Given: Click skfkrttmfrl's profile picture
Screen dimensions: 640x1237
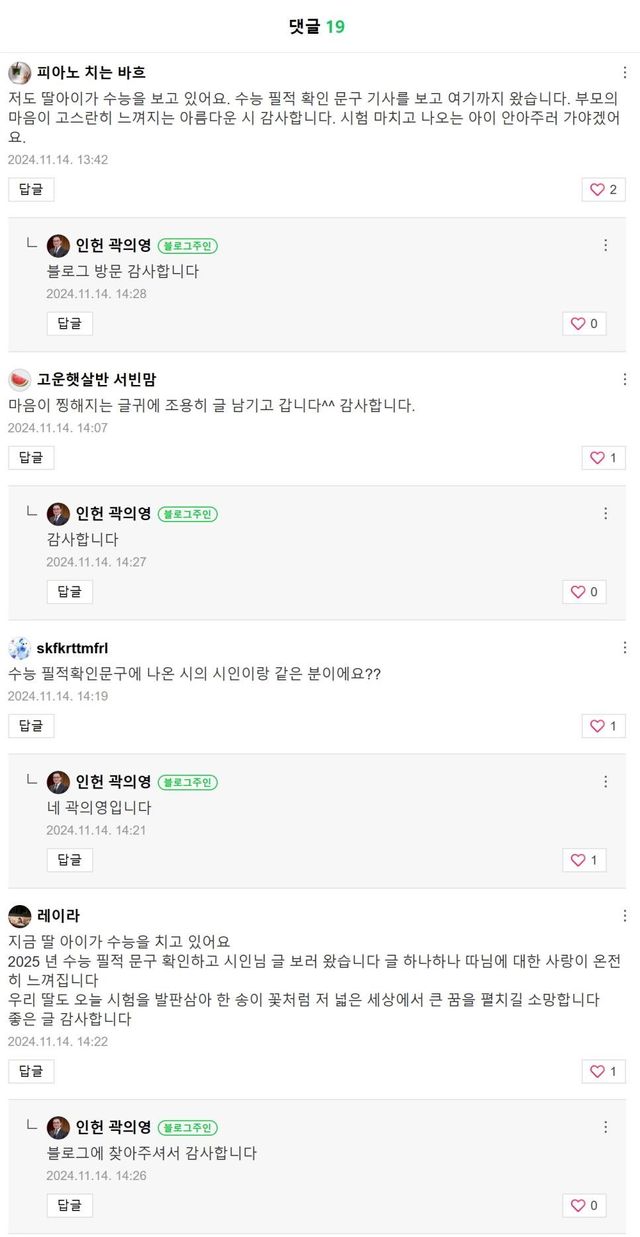Looking at the screenshot, I should tap(19, 648).
